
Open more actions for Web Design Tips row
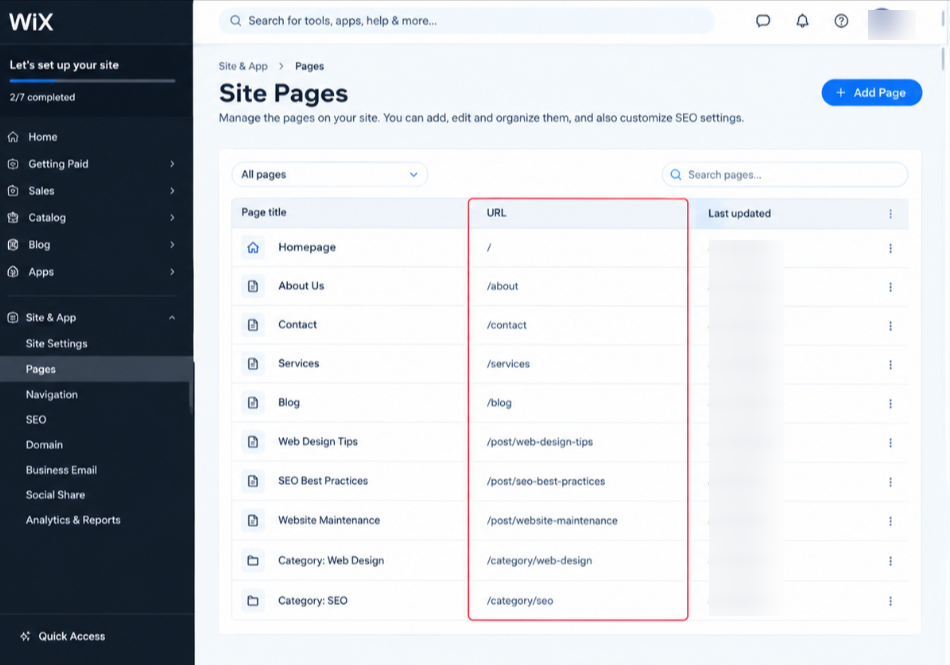(x=890, y=443)
